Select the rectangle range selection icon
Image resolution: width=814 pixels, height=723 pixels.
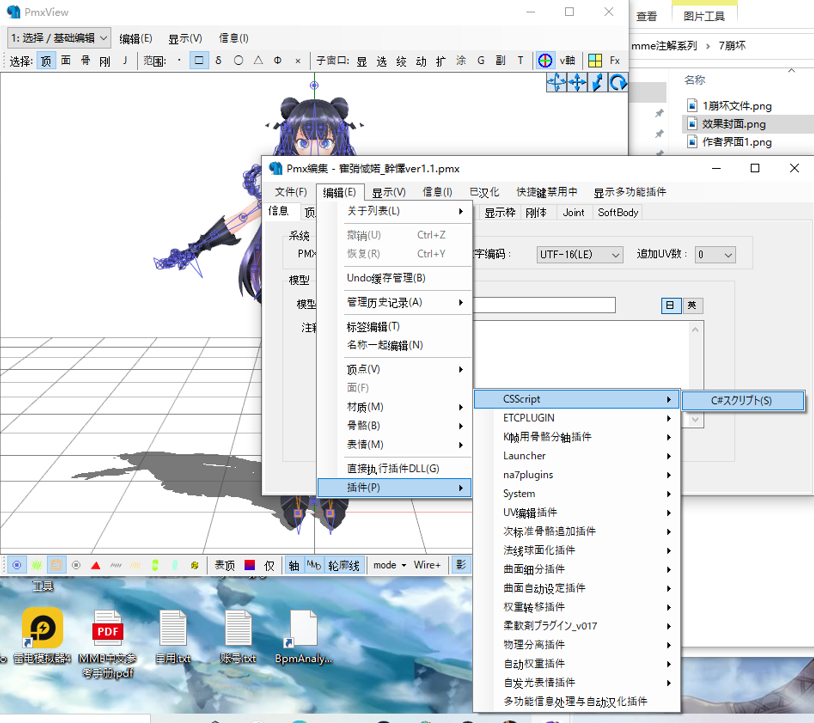(x=199, y=61)
